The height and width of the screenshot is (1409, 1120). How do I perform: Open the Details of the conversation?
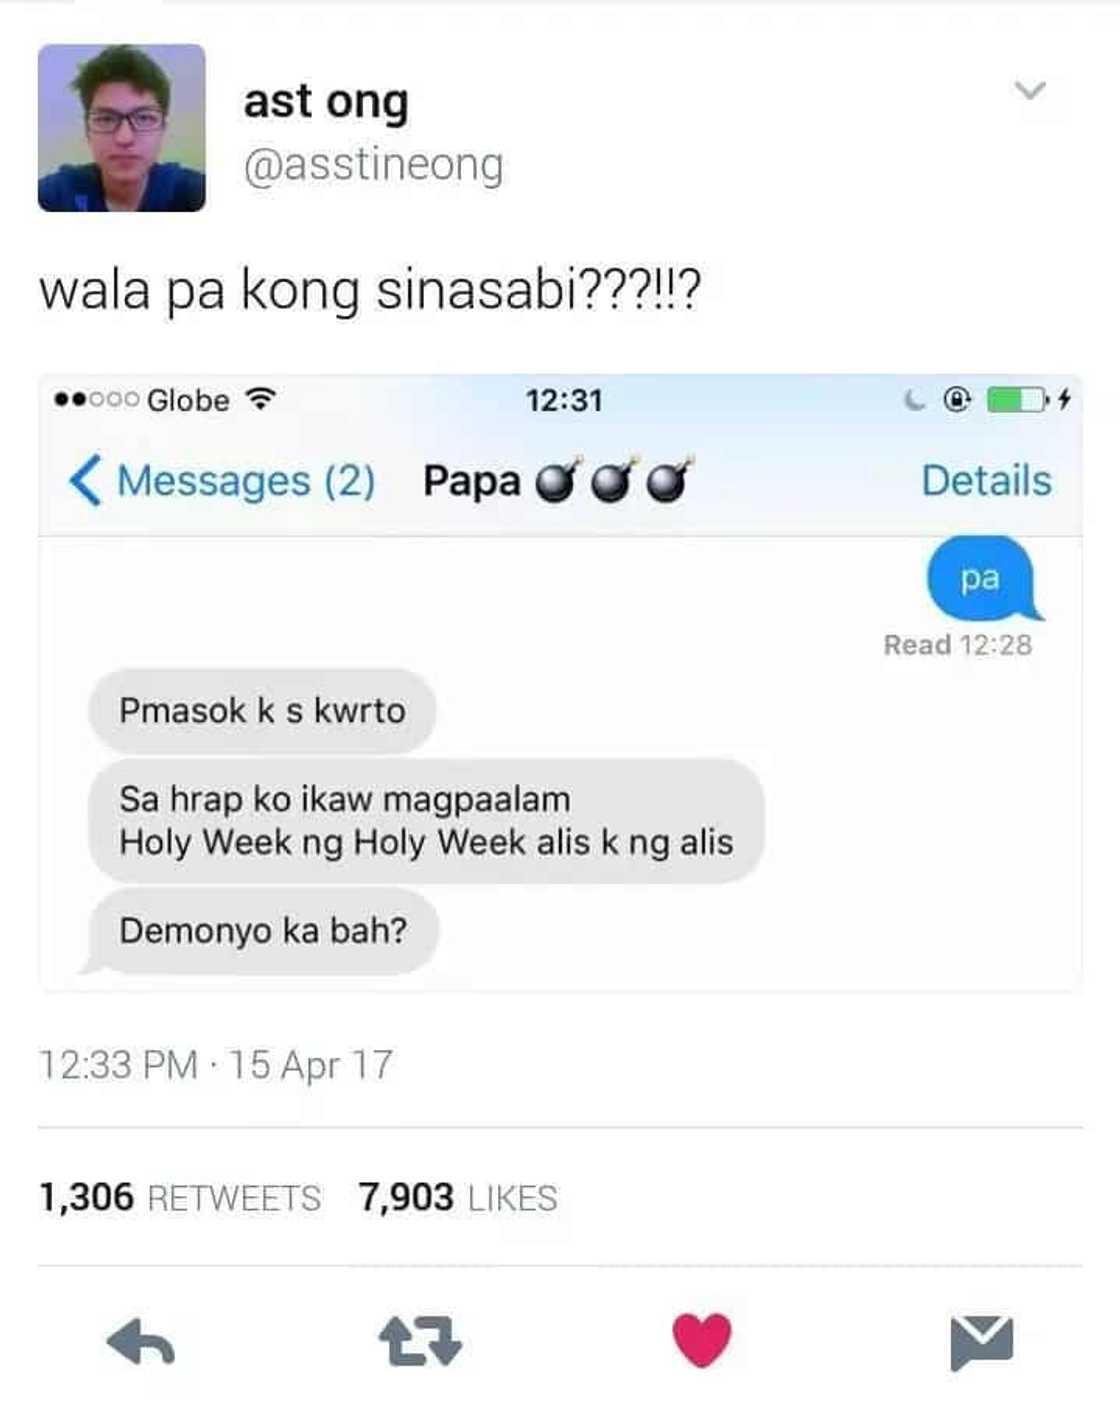click(986, 481)
